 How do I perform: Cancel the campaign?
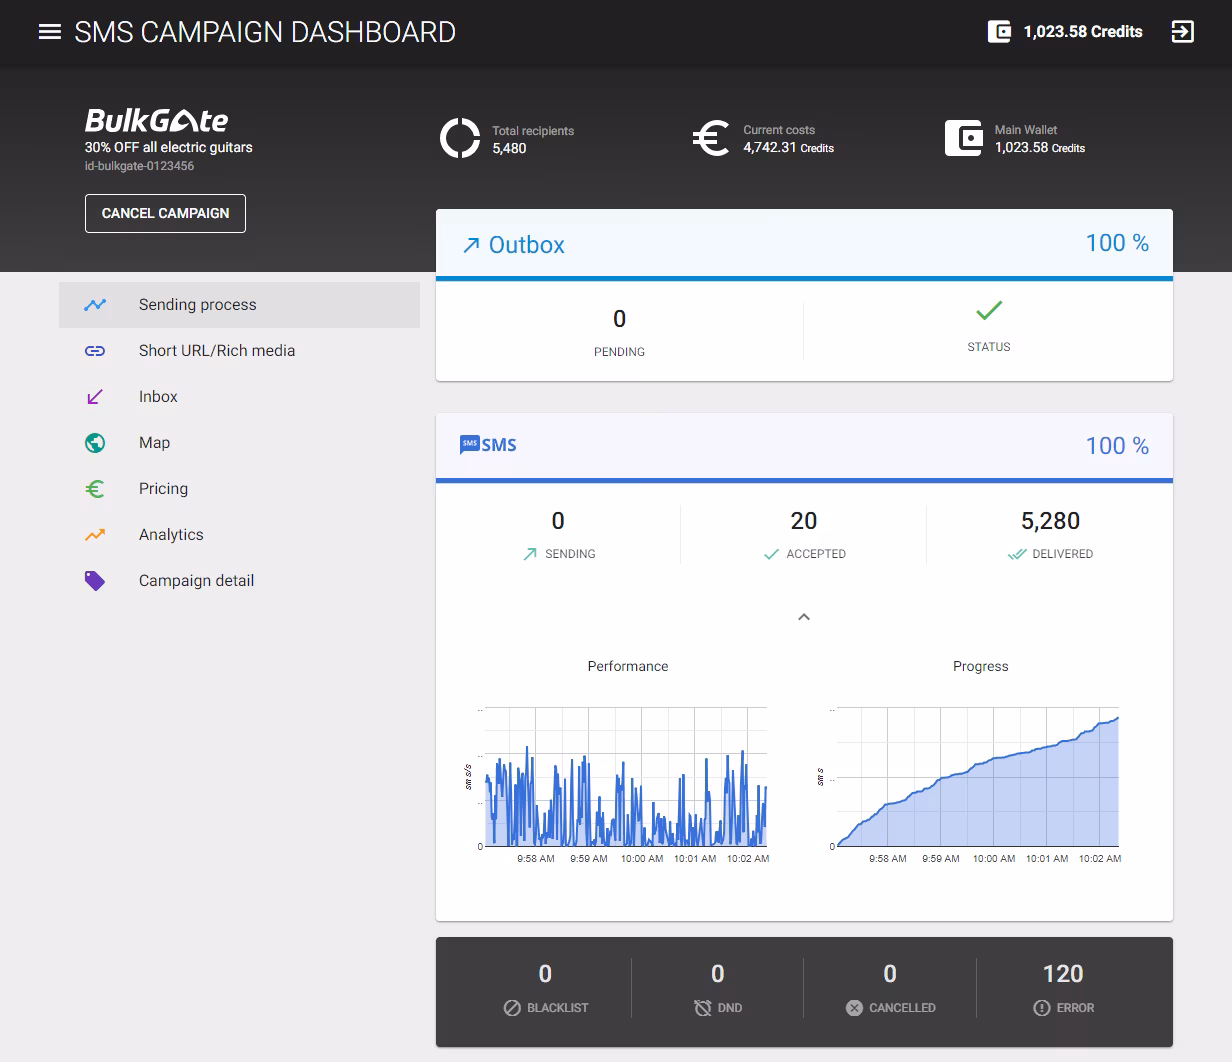[x=165, y=213]
